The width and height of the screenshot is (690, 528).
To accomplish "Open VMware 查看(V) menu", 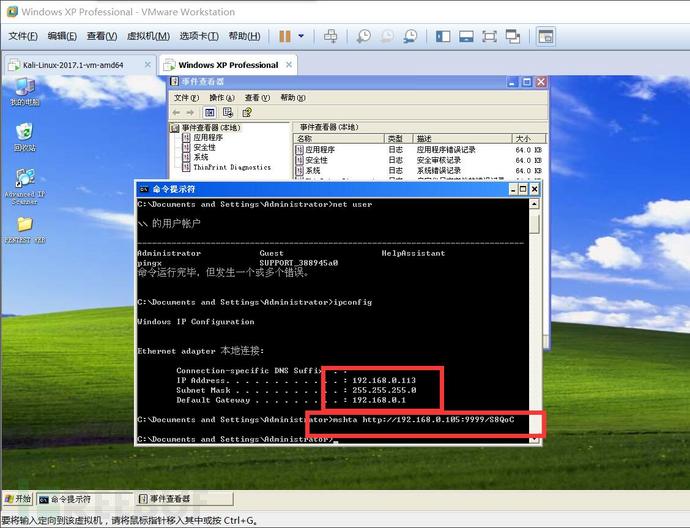I will [x=102, y=36].
